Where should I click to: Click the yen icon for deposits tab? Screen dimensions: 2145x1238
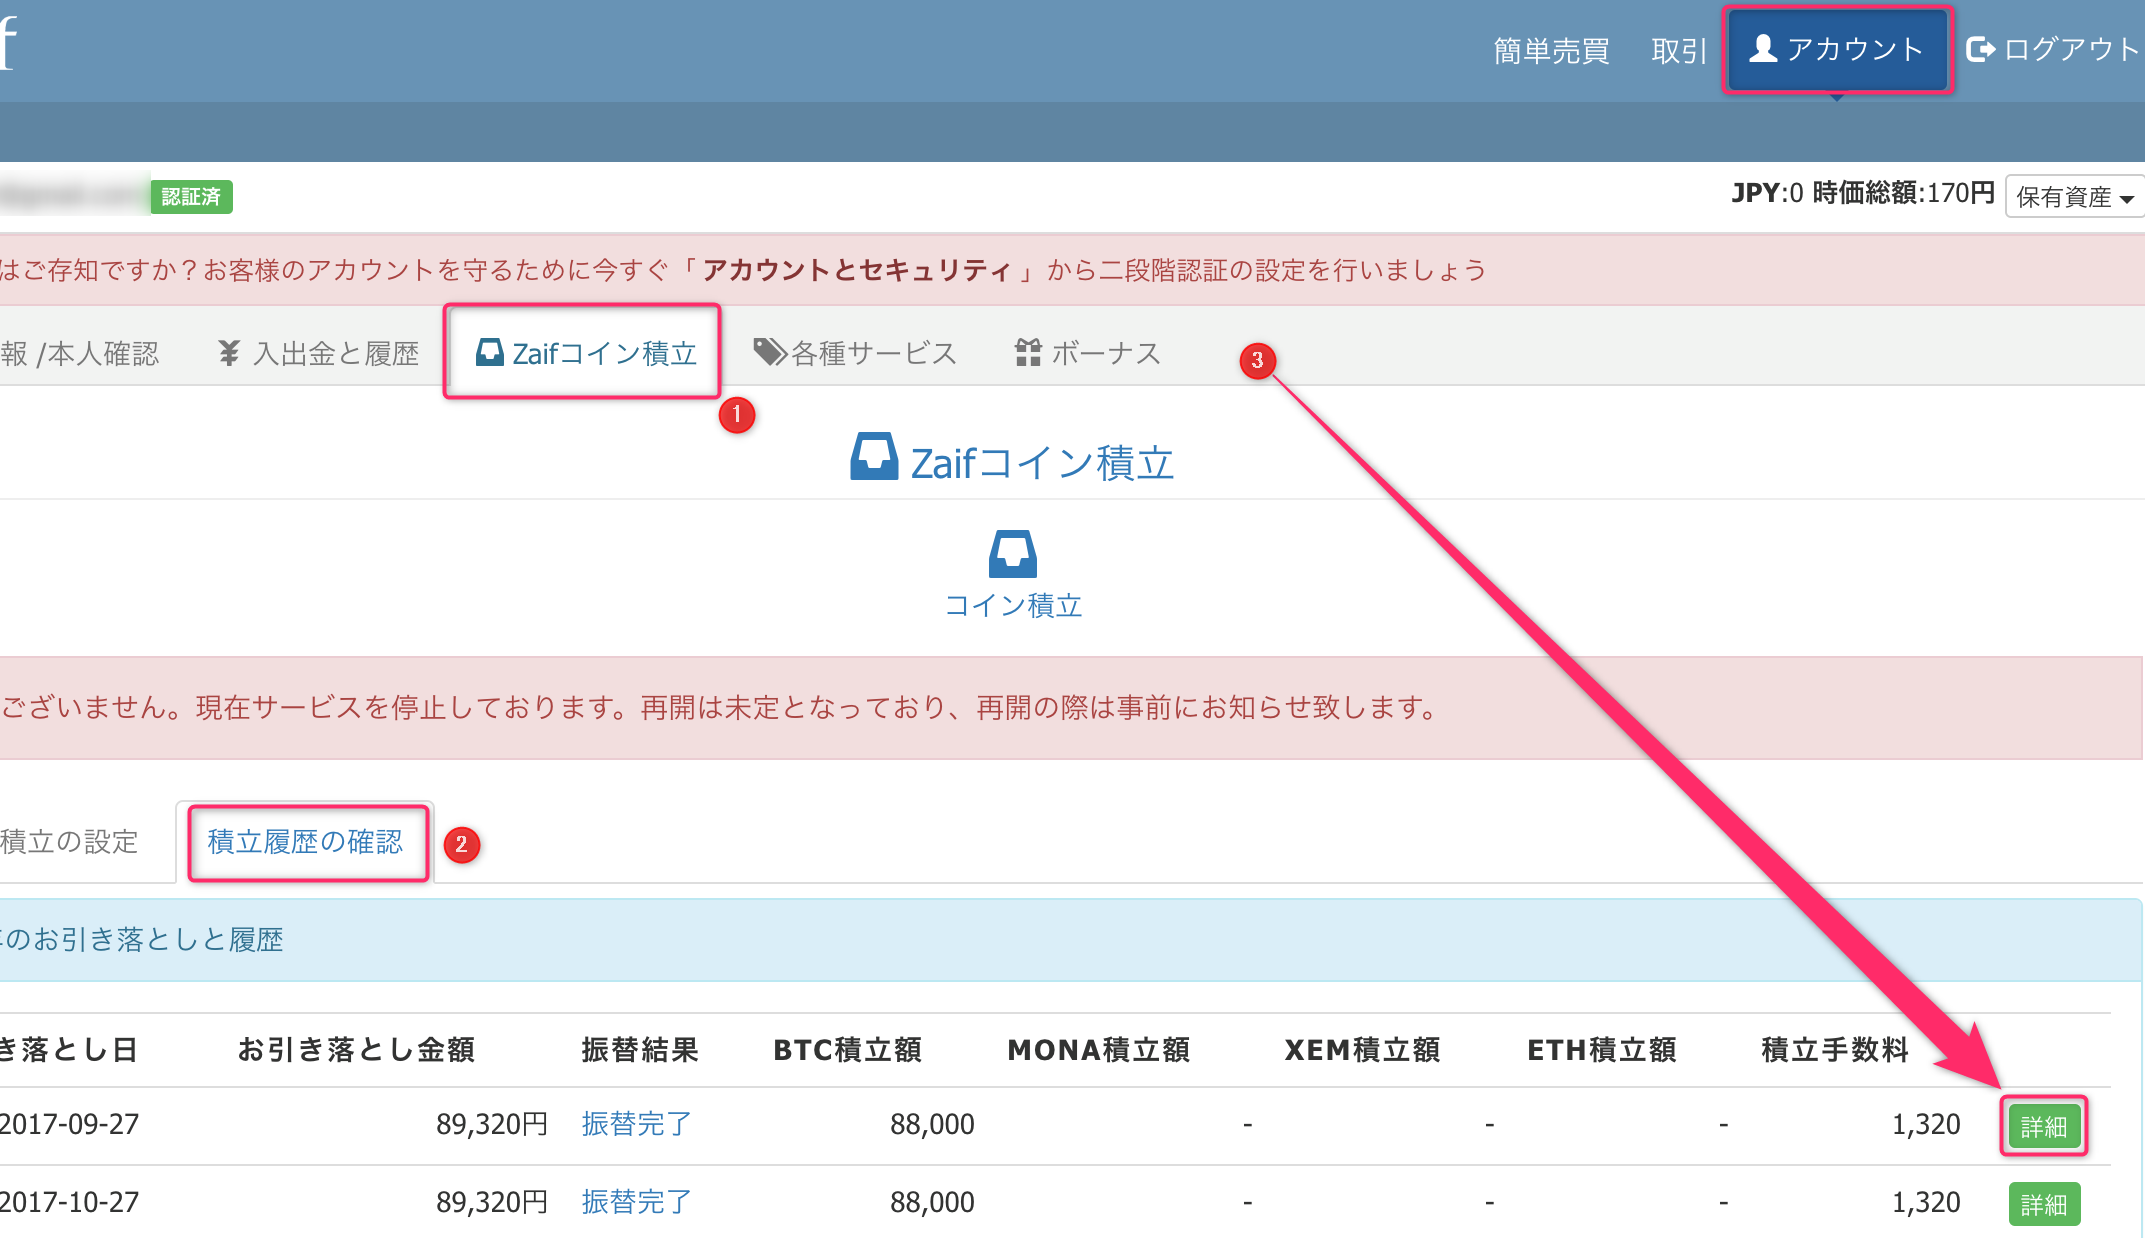(x=229, y=353)
